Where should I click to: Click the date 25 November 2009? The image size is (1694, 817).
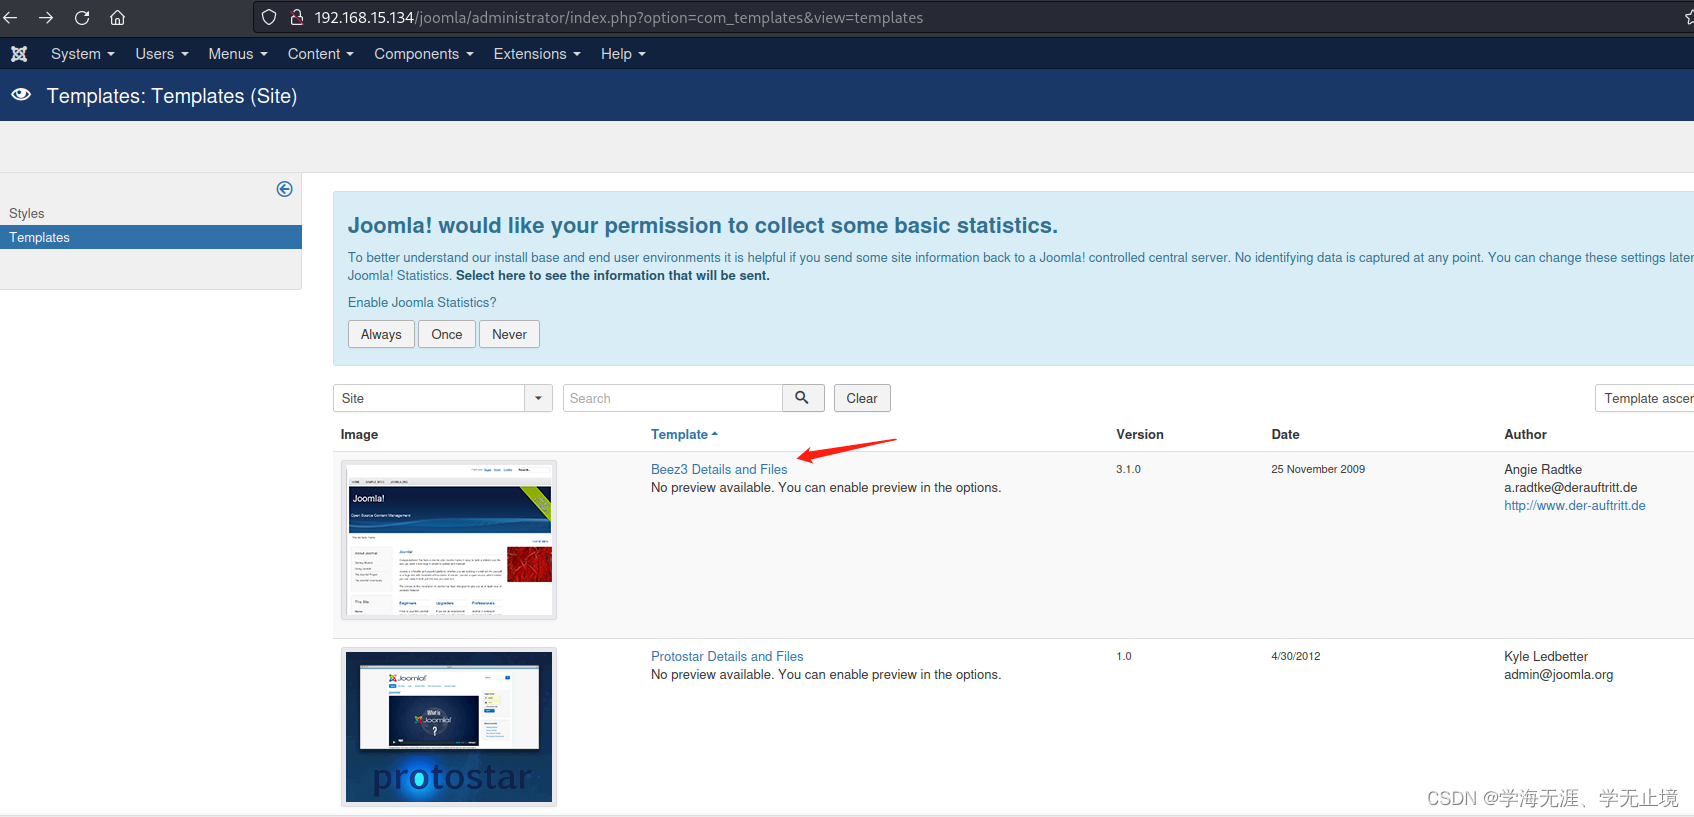tap(1318, 469)
